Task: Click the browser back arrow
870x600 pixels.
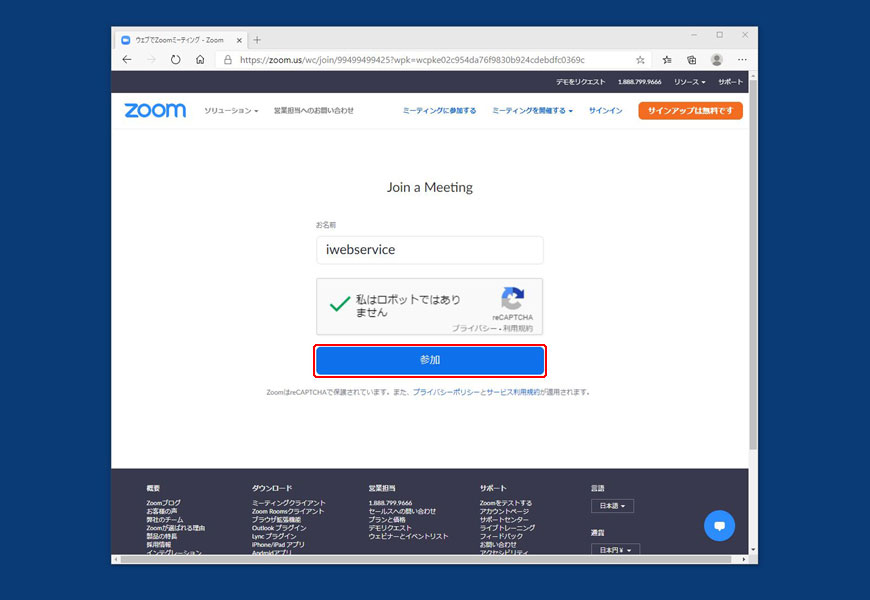Action: 127,59
